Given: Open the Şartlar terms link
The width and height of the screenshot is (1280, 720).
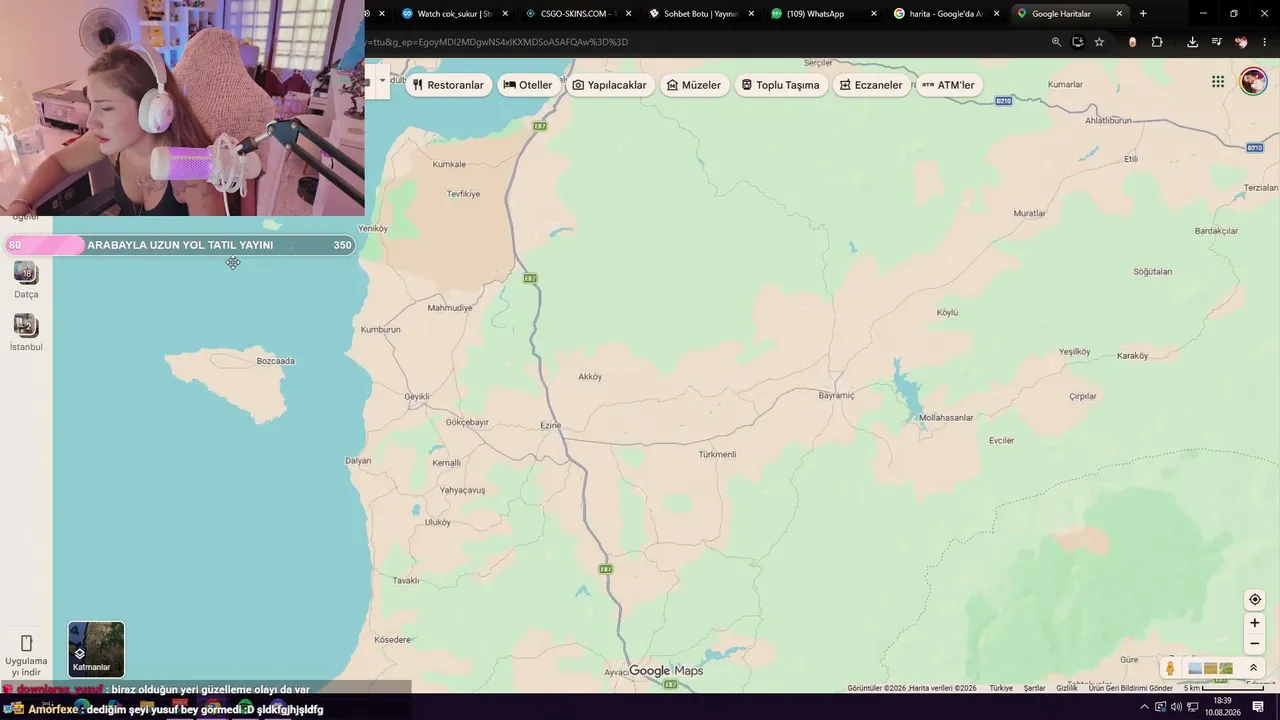Looking at the screenshot, I should 1034,688.
